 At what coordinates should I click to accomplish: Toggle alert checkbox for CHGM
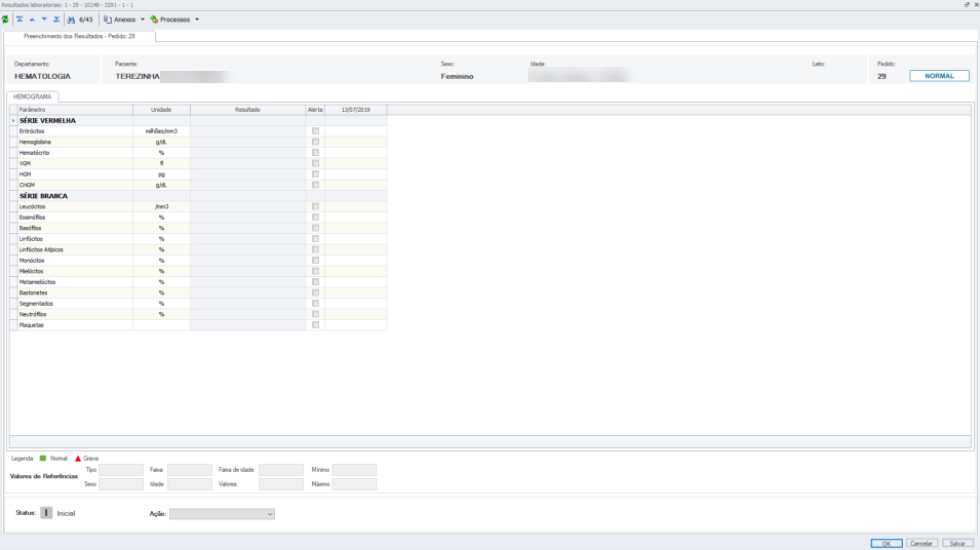point(316,185)
